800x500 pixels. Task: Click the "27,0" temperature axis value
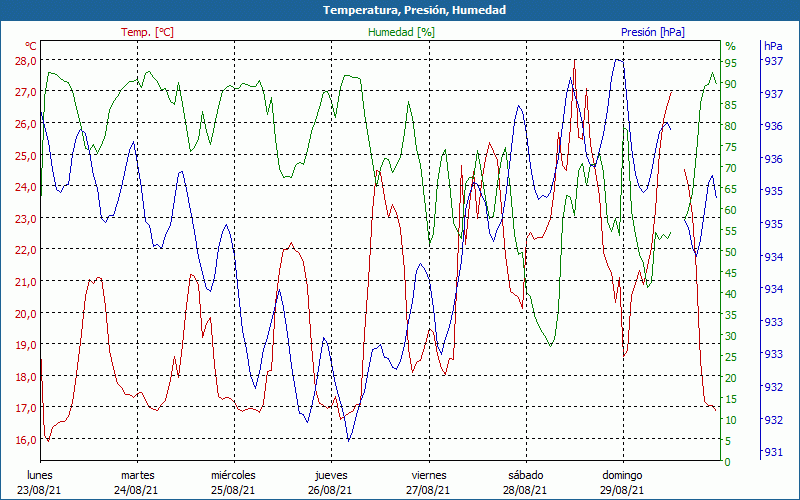pyautogui.click(x=27, y=92)
